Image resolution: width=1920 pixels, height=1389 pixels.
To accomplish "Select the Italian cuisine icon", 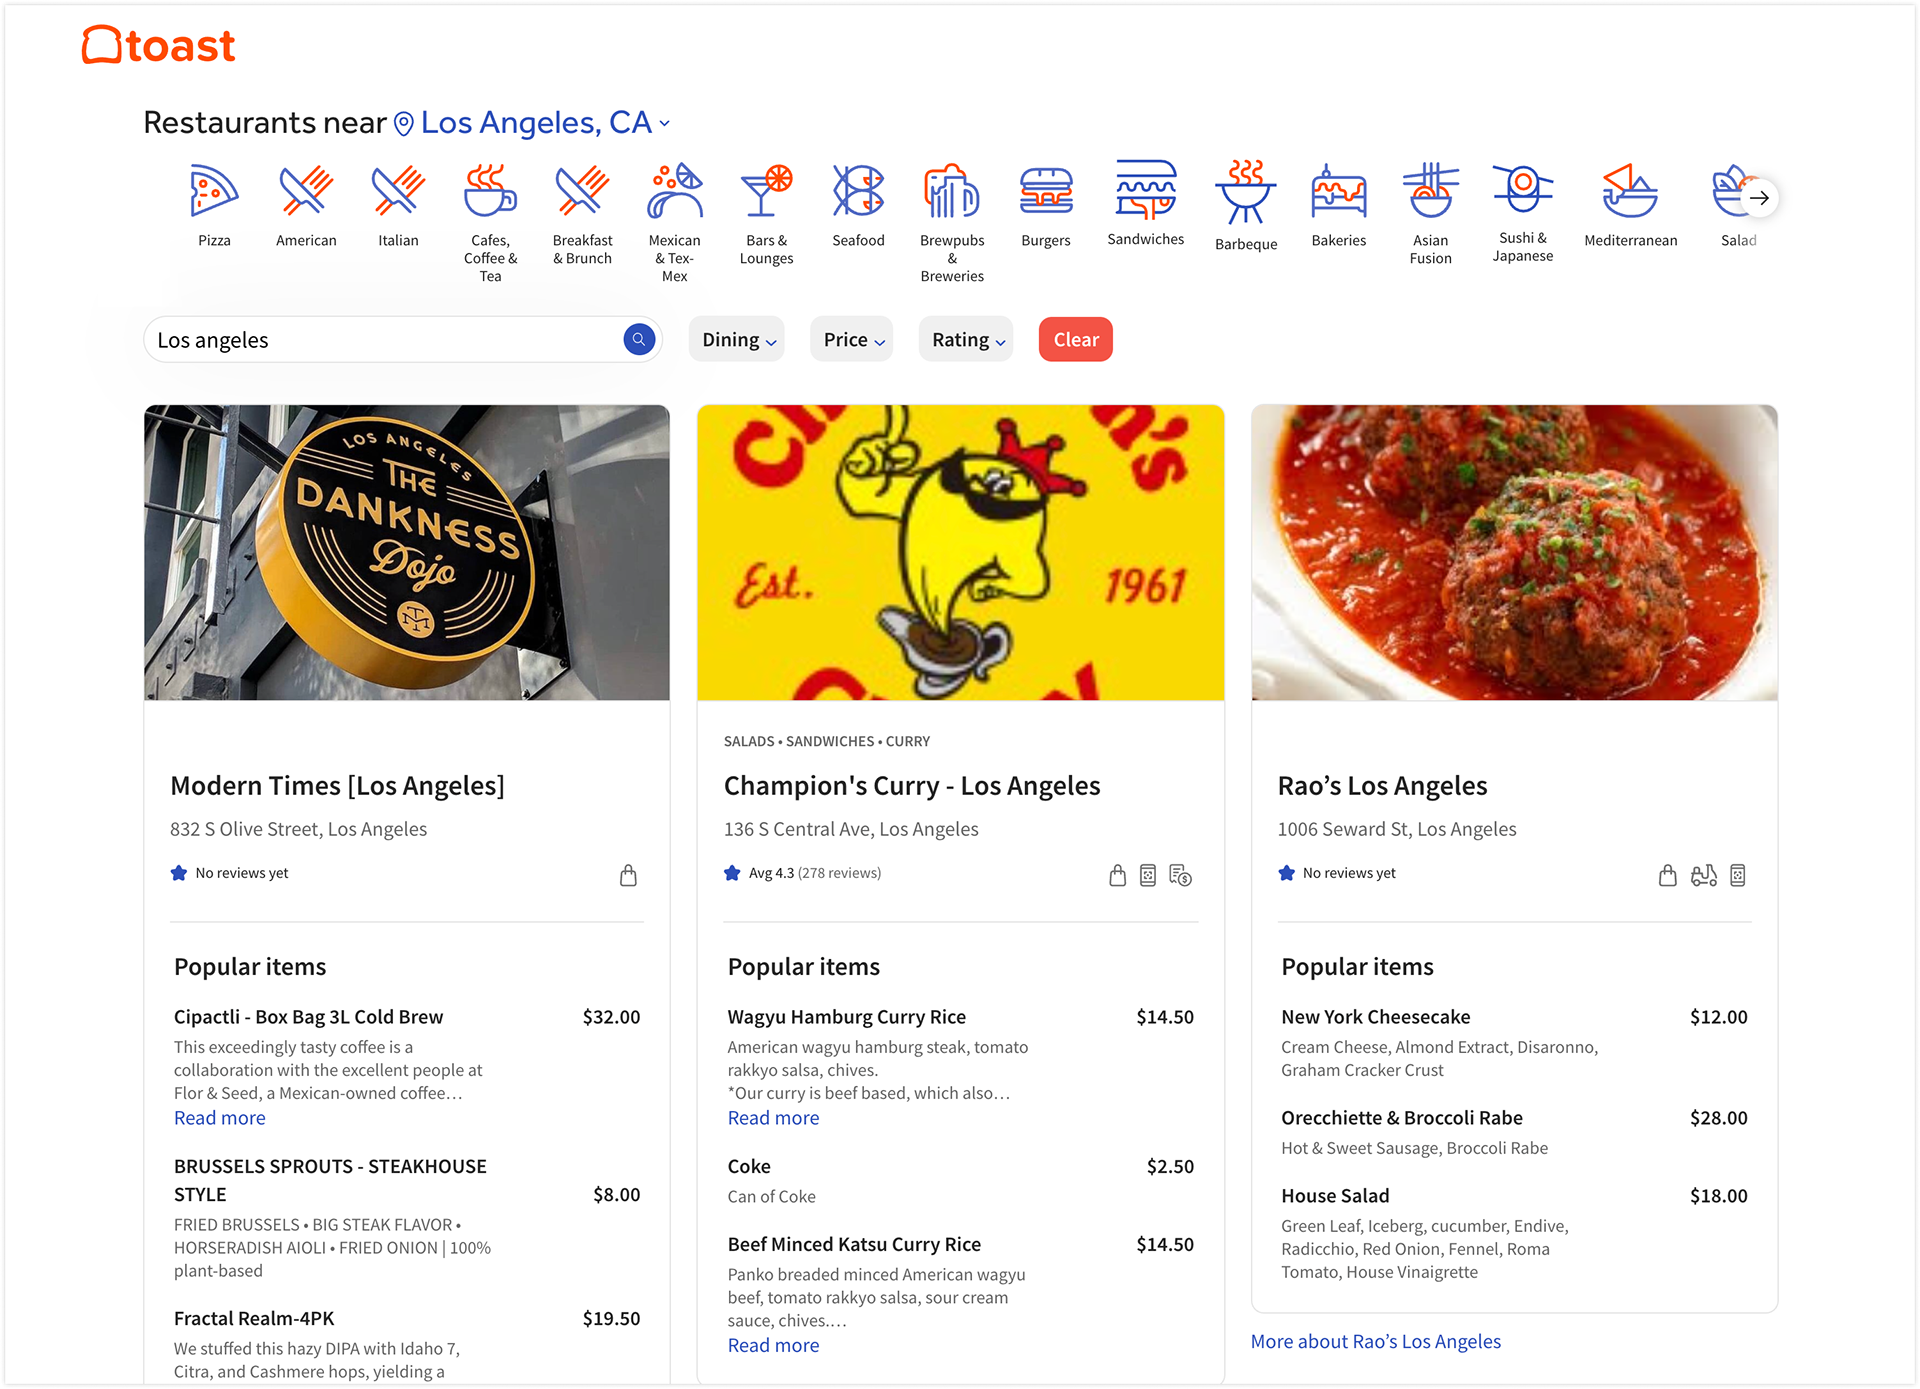I will 398,191.
